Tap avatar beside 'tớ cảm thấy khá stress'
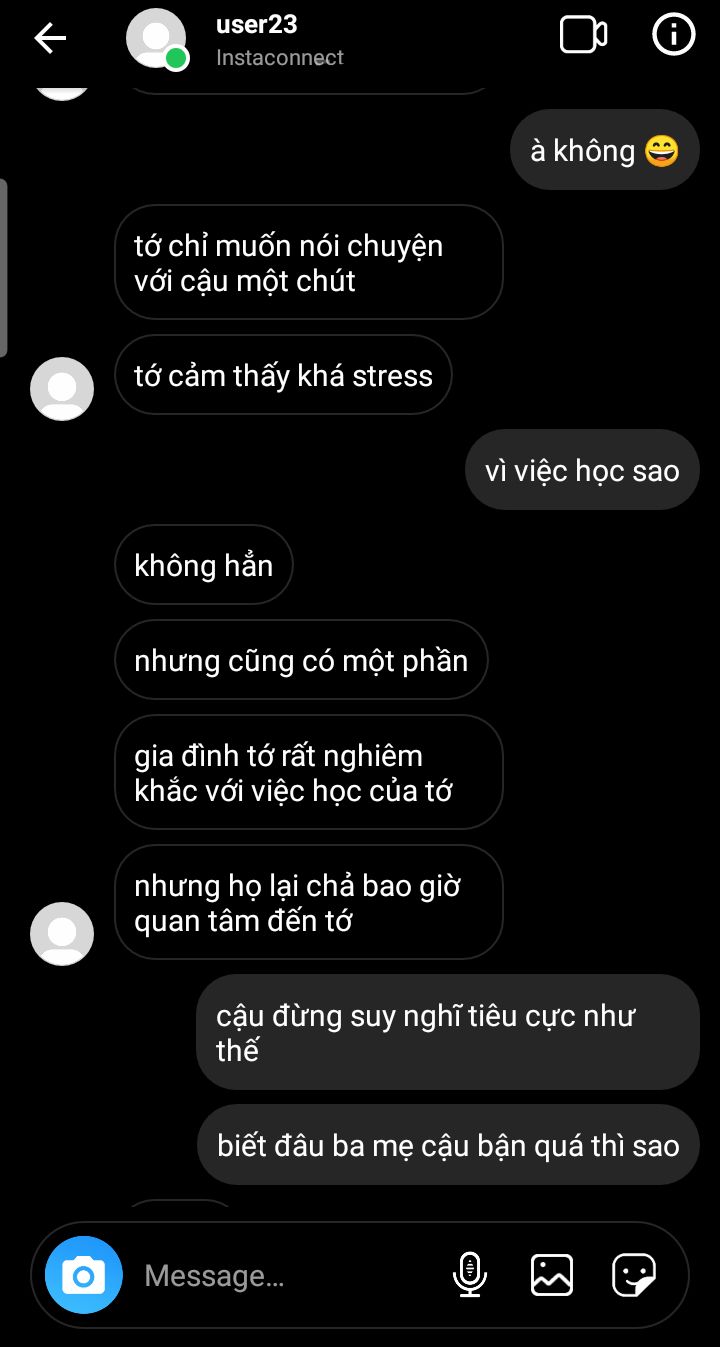Image resolution: width=720 pixels, height=1347 pixels. (x=62, y=388)
